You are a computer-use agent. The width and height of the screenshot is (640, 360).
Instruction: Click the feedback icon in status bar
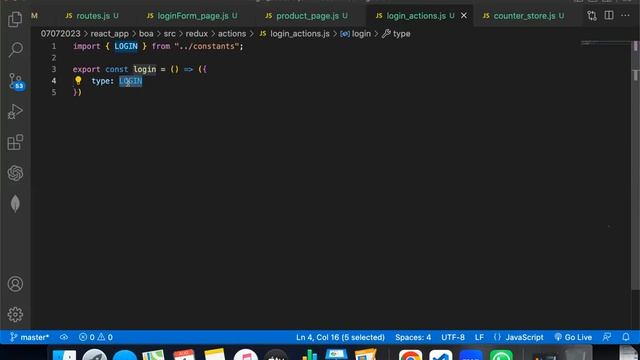click(x=607, y=337)
